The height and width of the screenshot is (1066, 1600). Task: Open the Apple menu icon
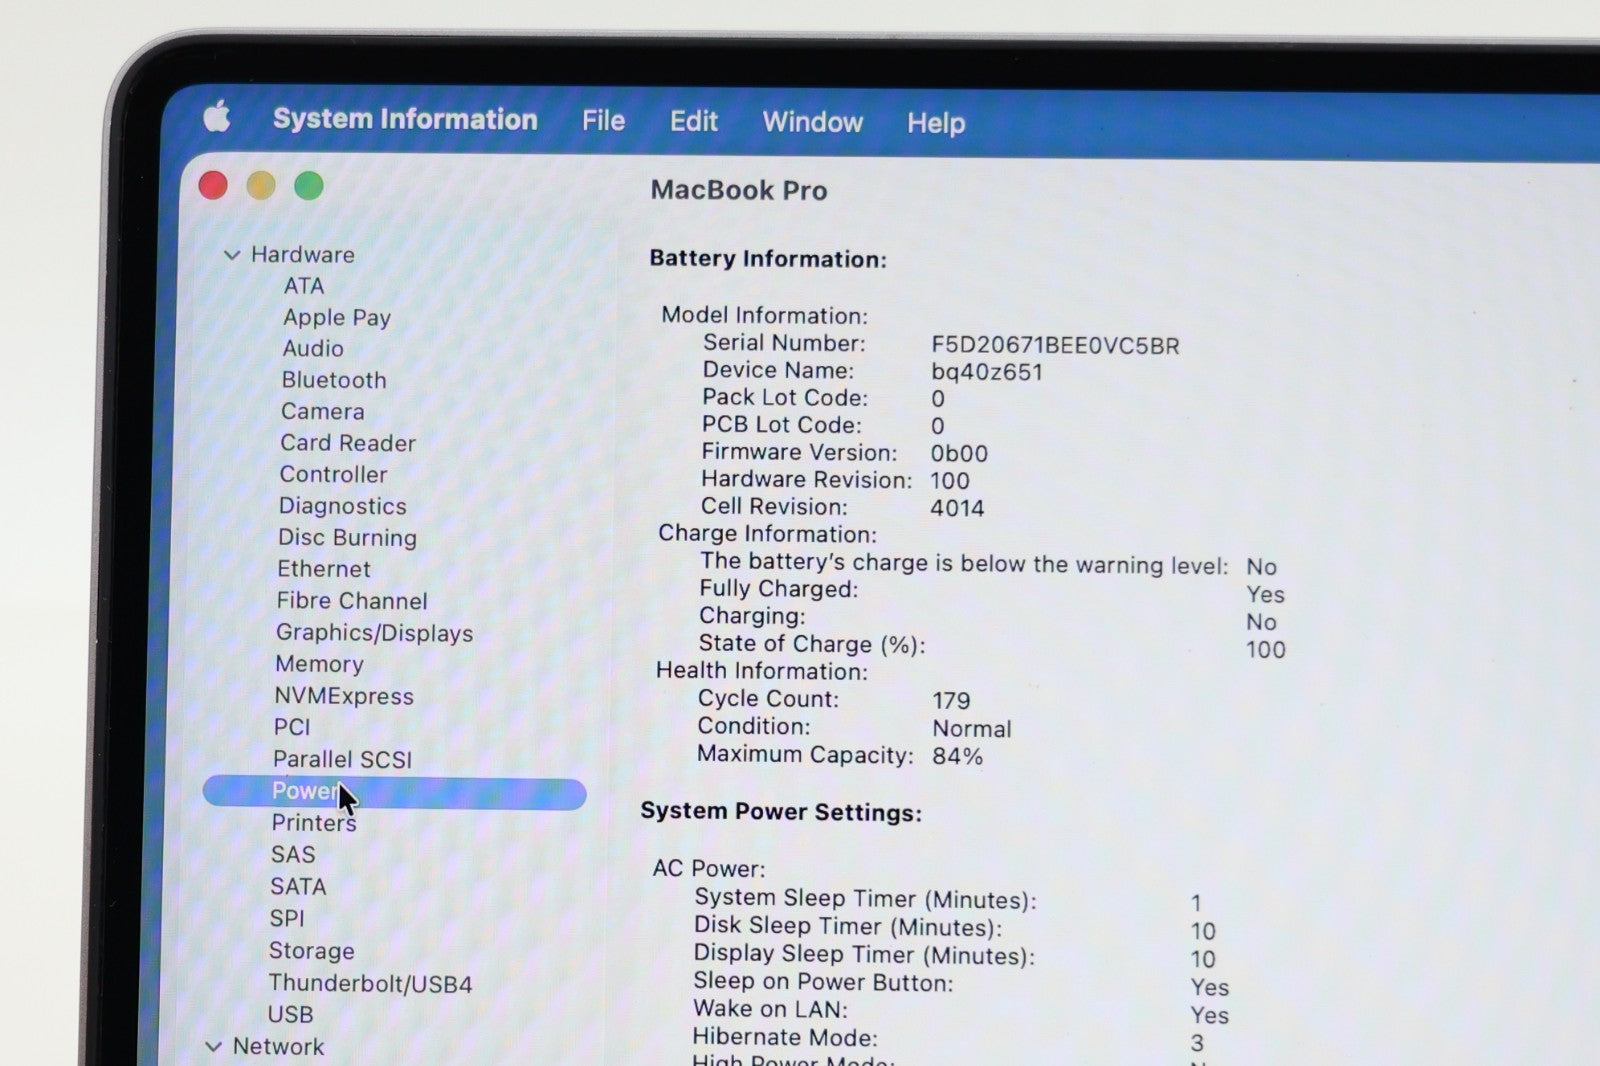point(217,117)
